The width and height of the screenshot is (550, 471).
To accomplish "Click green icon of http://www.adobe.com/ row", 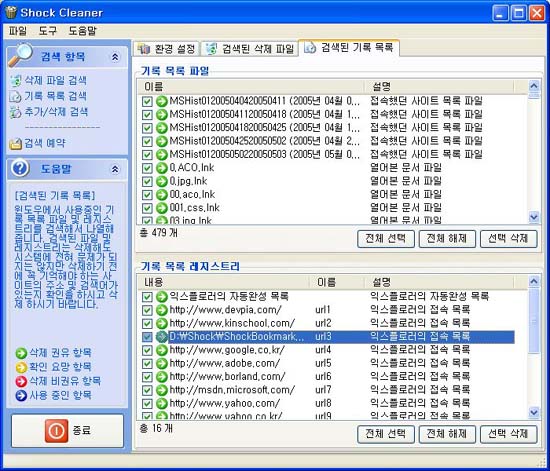I will click(162, 363).
